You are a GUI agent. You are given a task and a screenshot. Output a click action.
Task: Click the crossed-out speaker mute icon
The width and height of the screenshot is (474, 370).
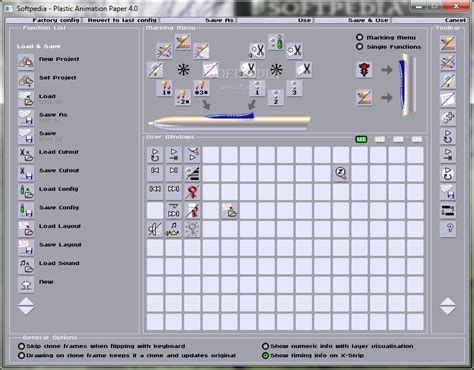(x=155, y=229)
